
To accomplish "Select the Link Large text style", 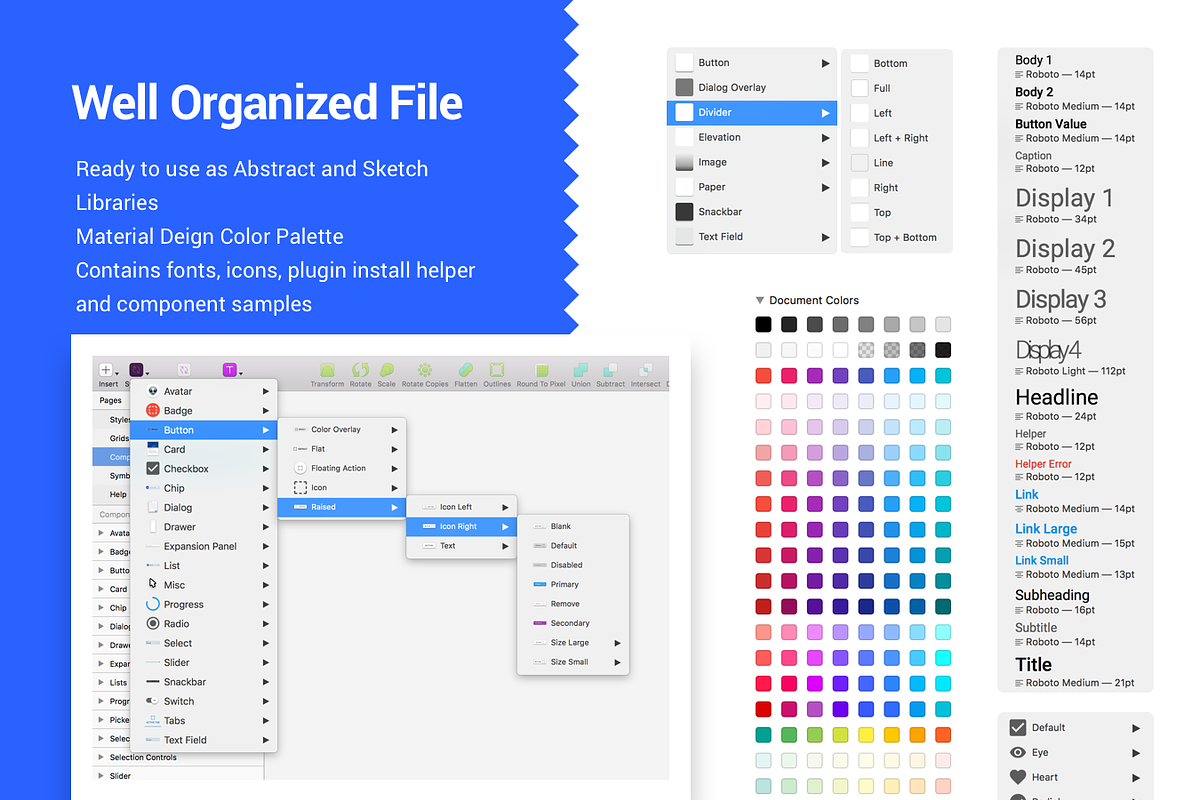I will (x=1046, y=529).
